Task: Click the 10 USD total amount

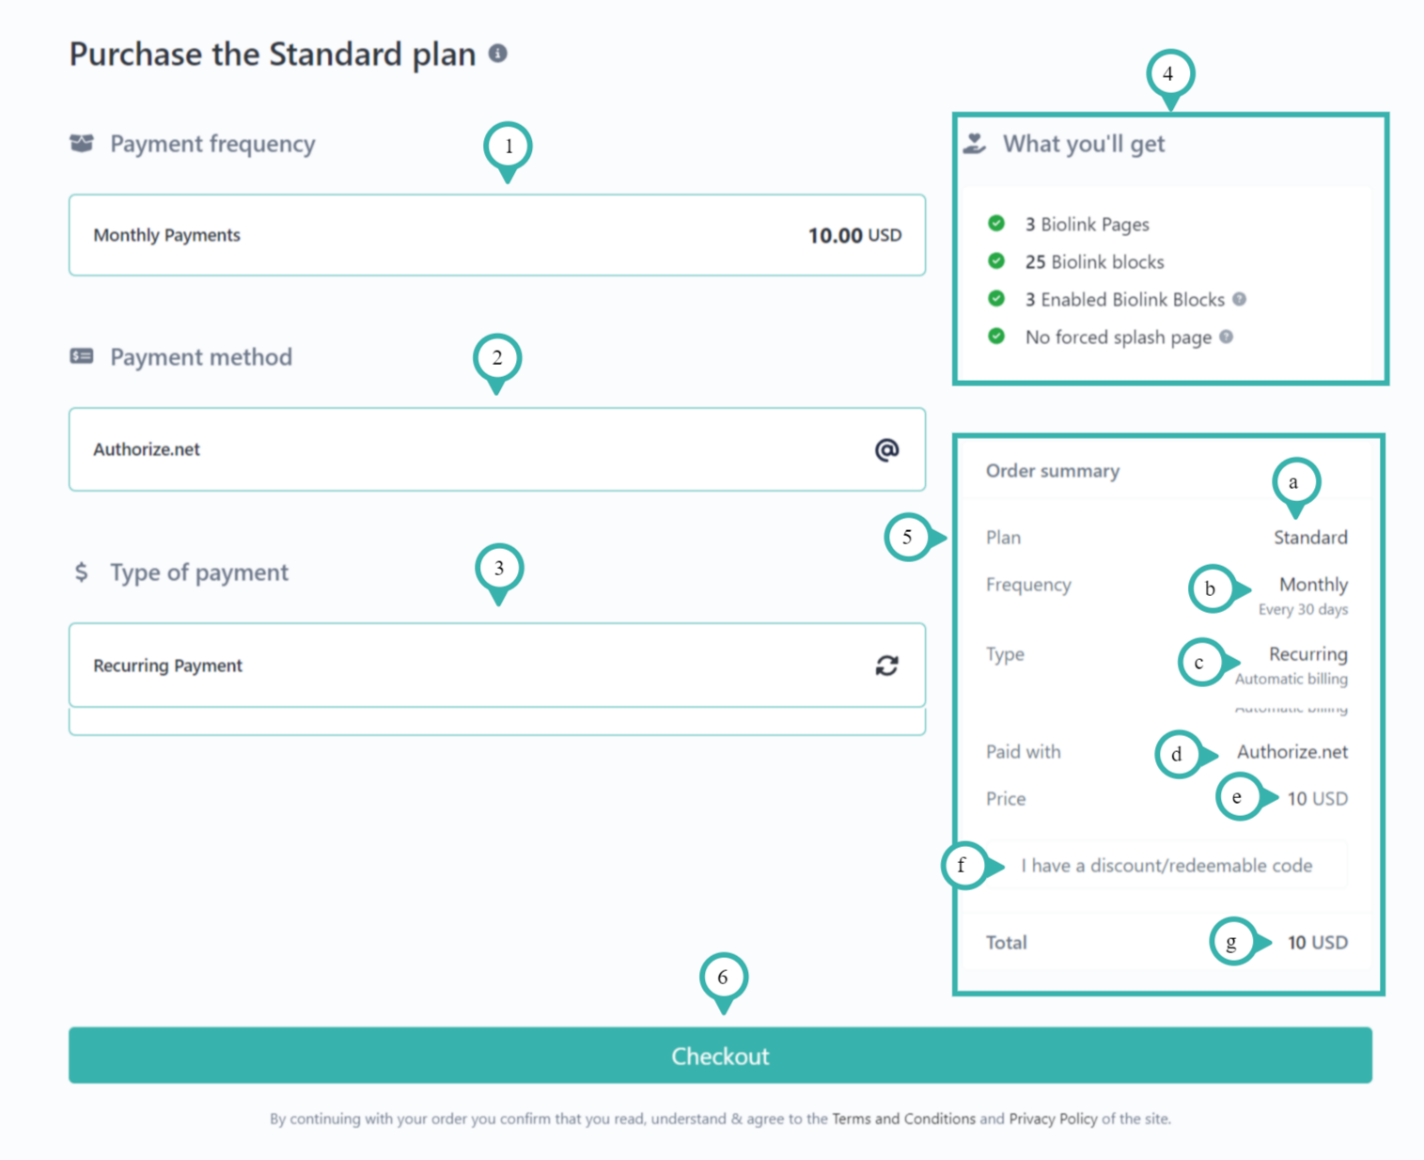Action: pyautogui.click(x=1317, y=941)
